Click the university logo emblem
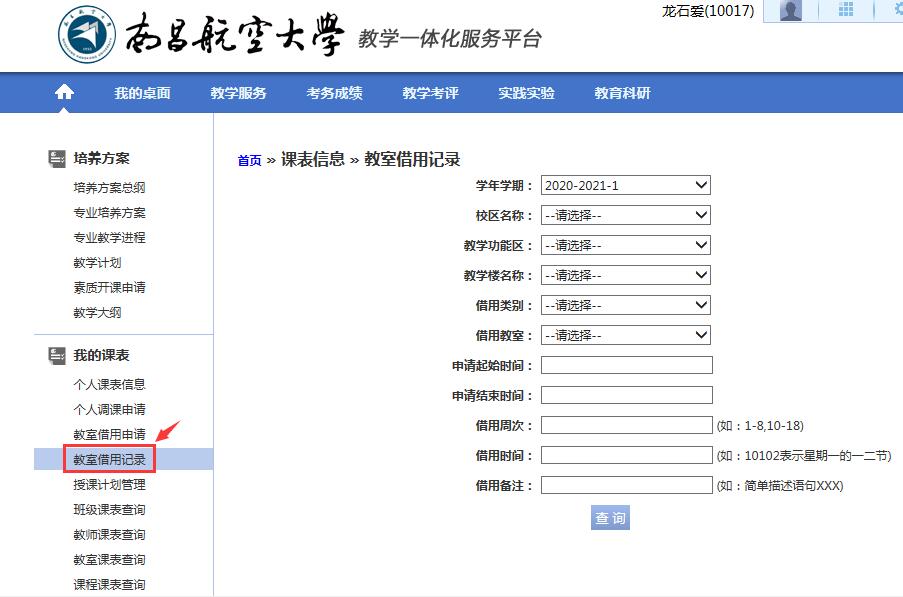Screen dimensions: 903x597 [88, 35]
